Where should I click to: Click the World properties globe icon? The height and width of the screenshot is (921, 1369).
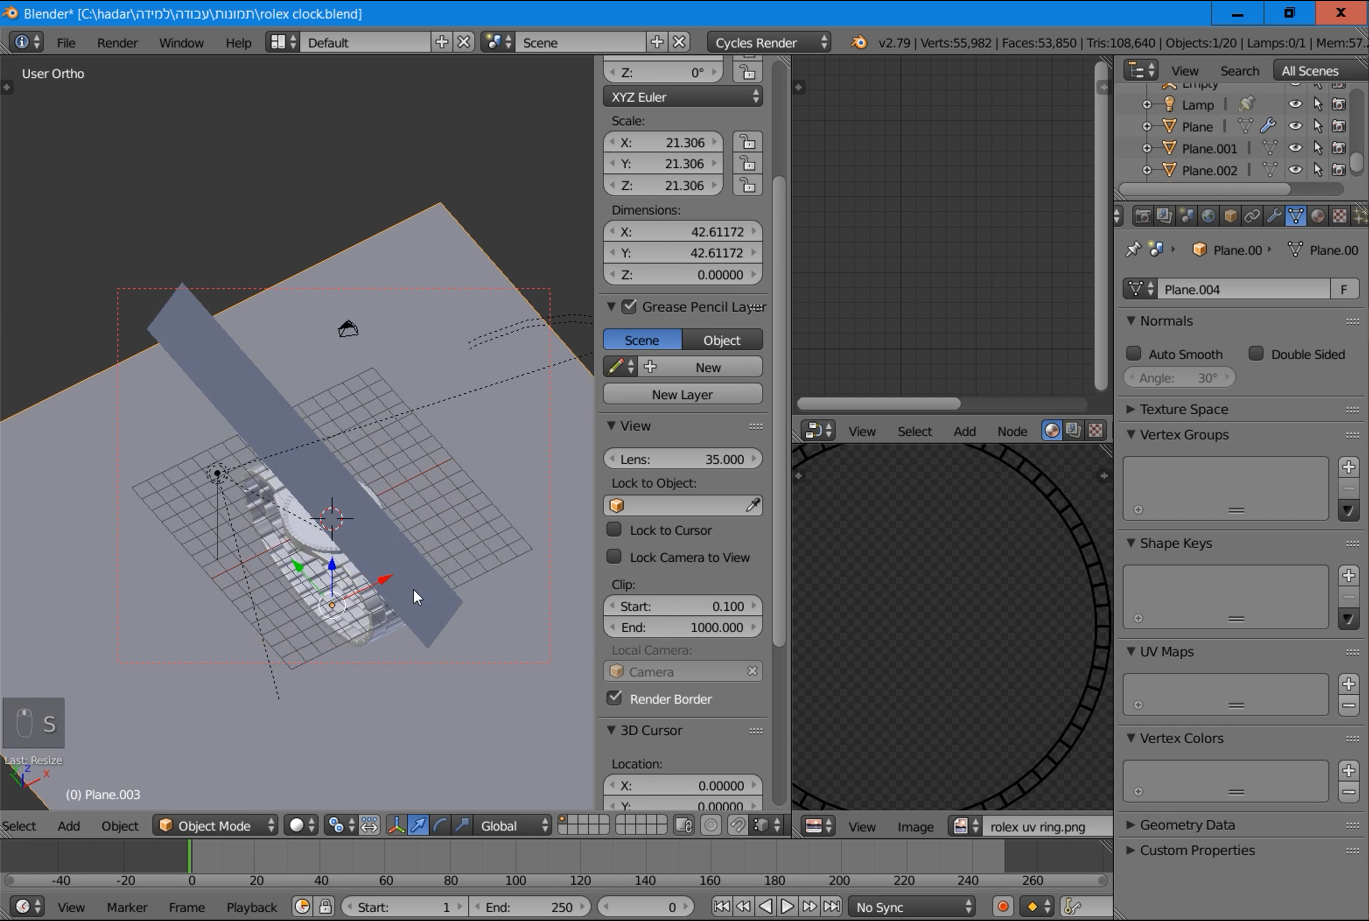click(x=1208, y=216)
